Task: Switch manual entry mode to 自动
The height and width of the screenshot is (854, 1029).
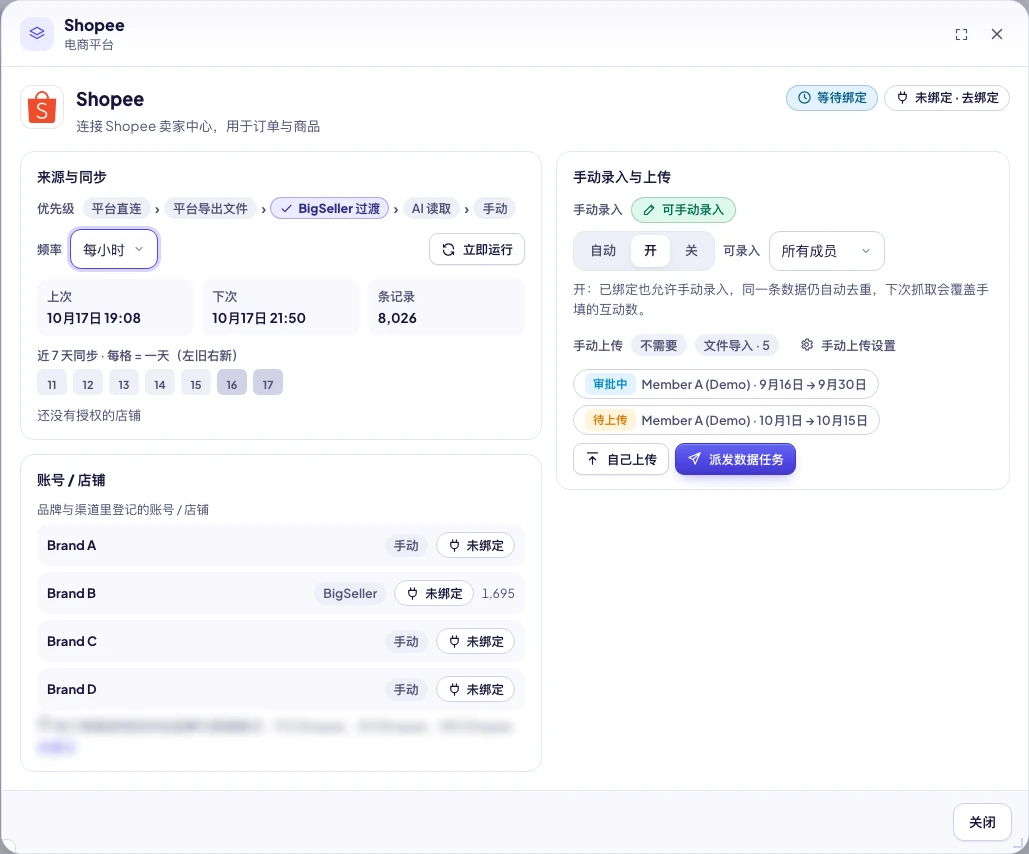Action: tap(603, 251)
